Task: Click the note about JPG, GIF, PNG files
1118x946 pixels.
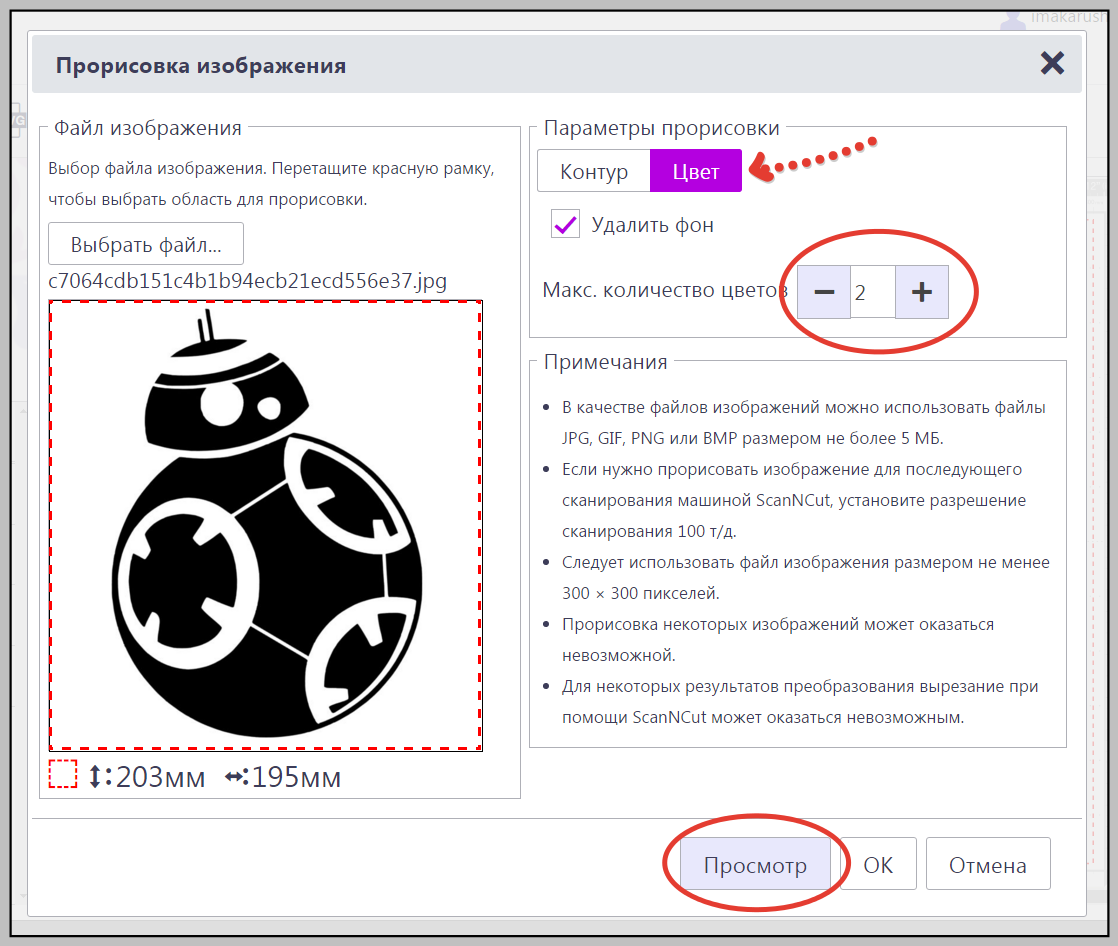Action: pos(804,422)
